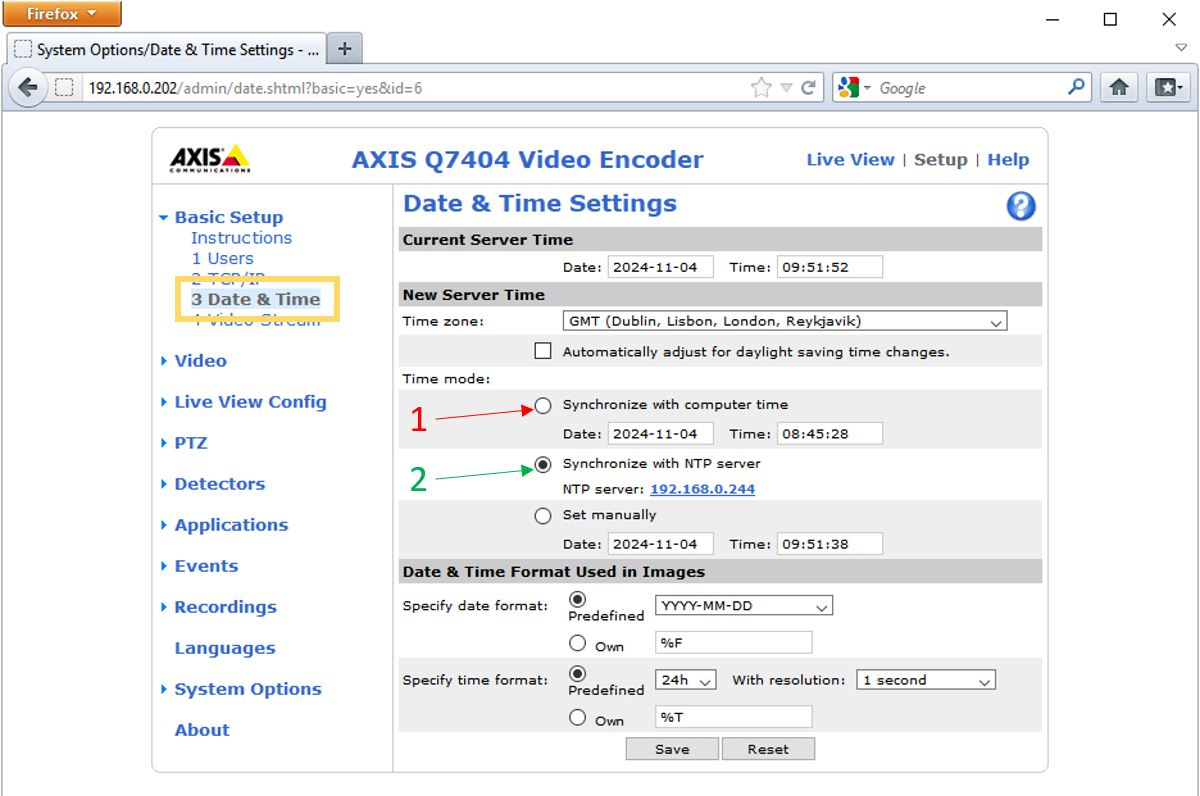The image size is (1200, 796).
Task: Expand the System Options menu section
Action: pyautogui.click(x=247, y=689)
